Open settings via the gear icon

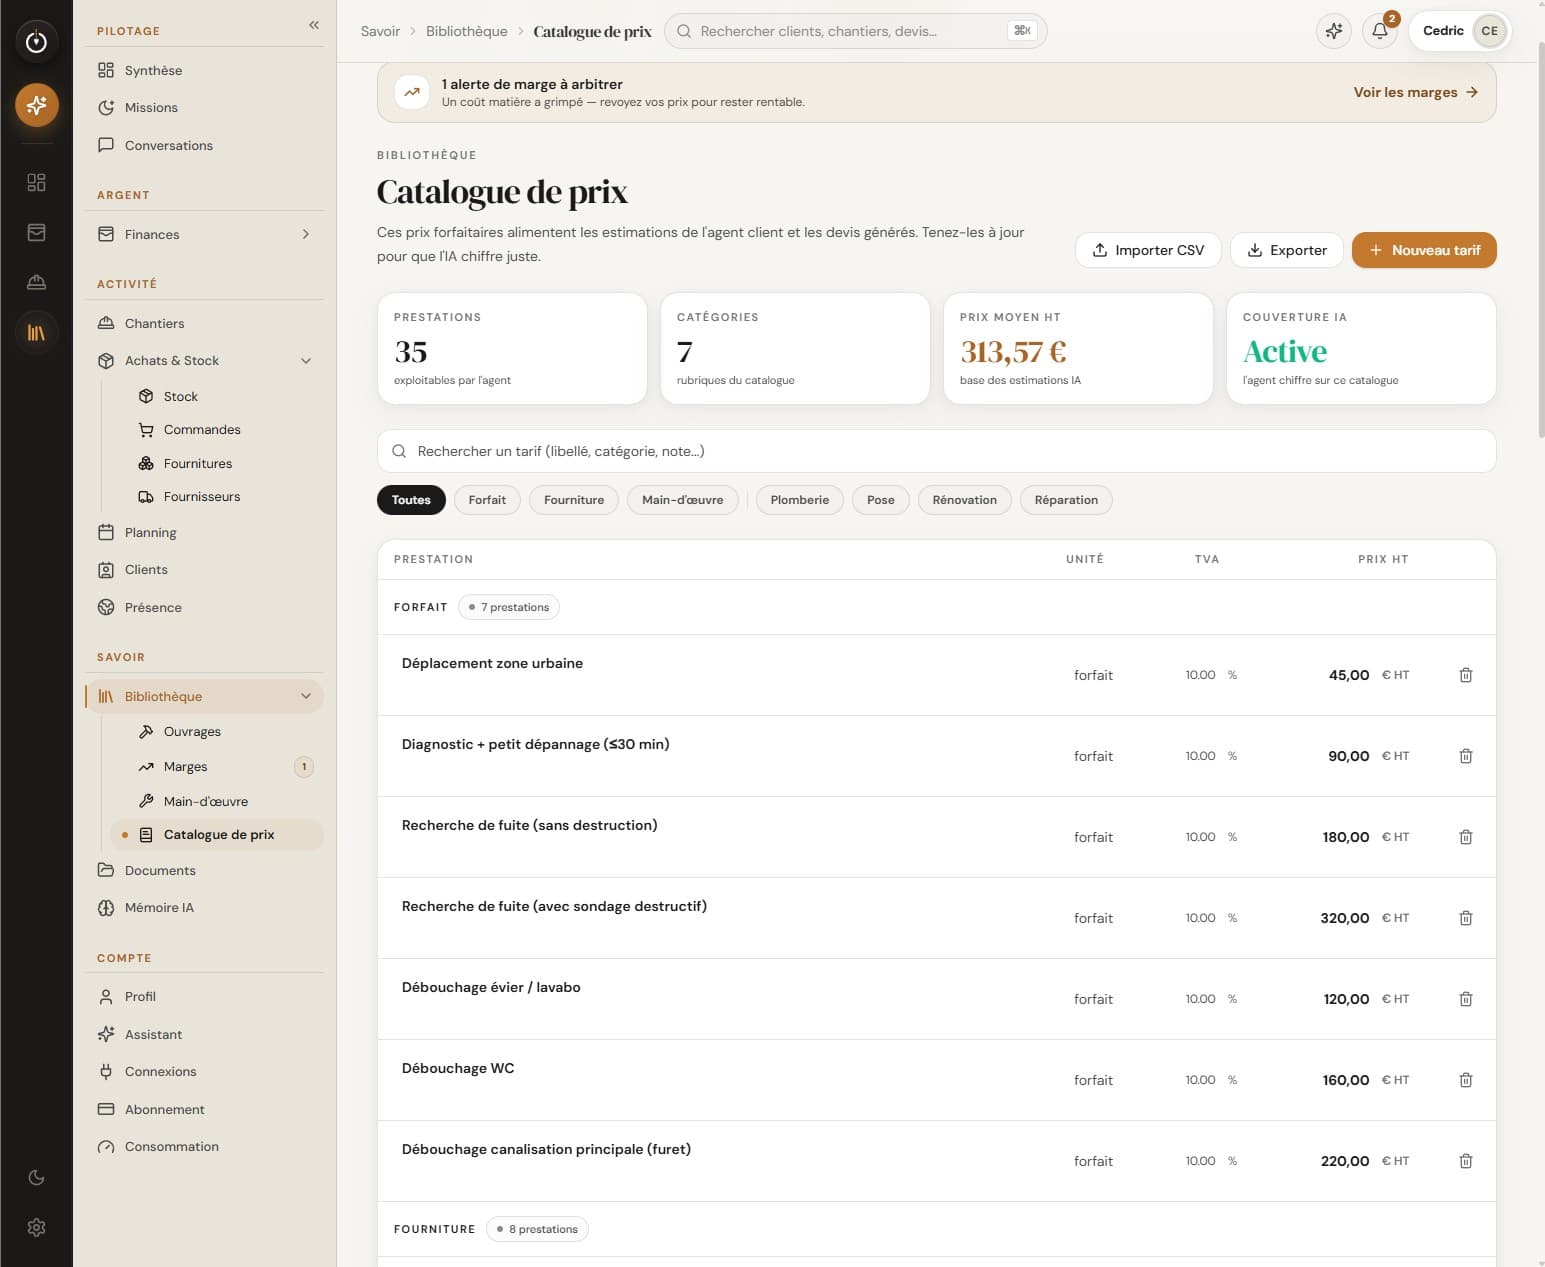(36, 1227)
